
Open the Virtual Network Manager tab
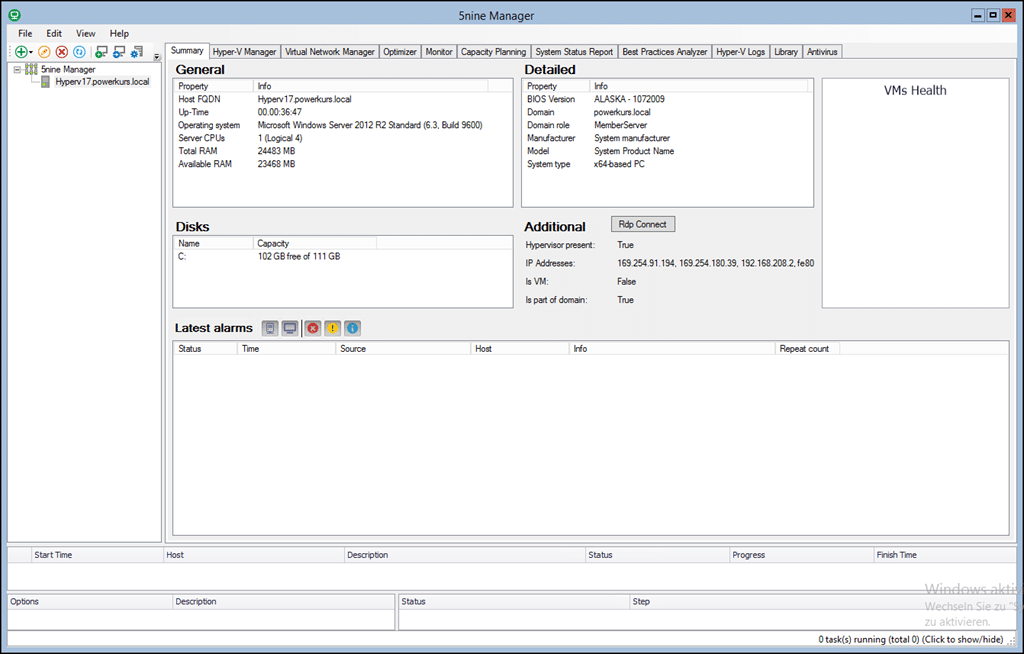[330, 52]
